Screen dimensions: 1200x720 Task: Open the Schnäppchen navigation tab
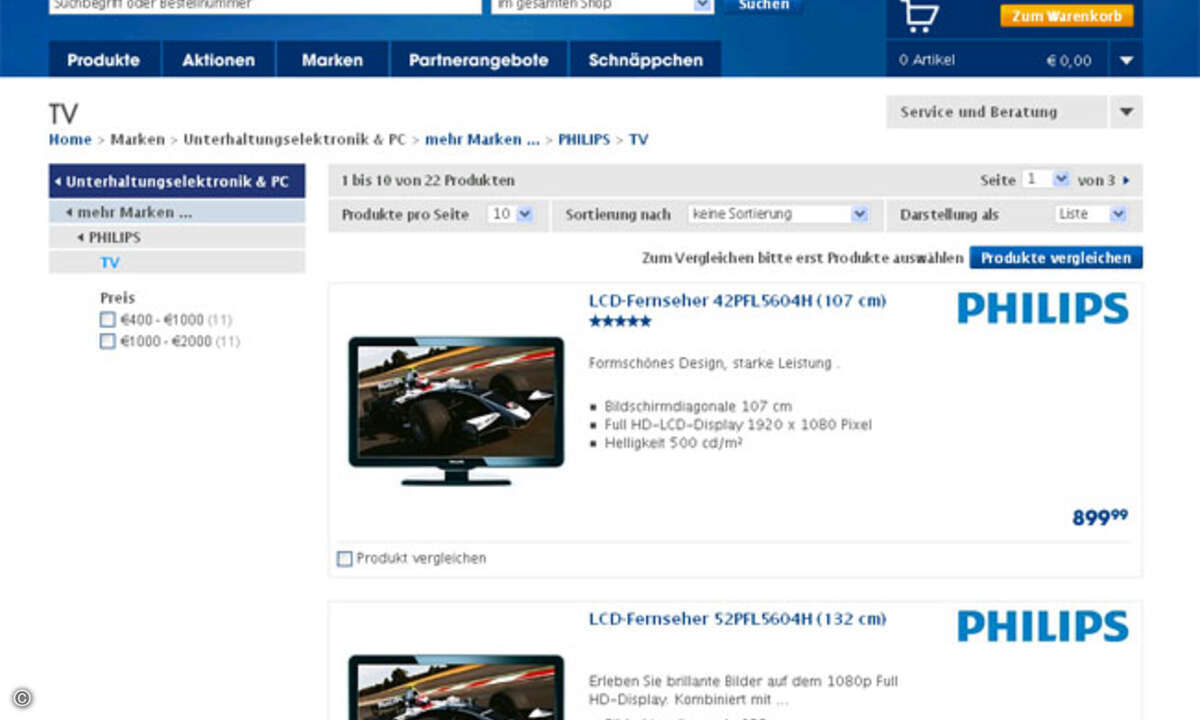(x=645, y=60)
